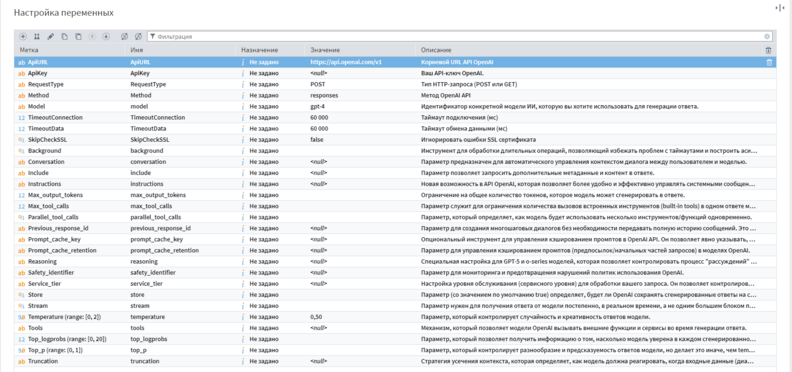
Task: Select the Background row label
Action: click(44, 151)
